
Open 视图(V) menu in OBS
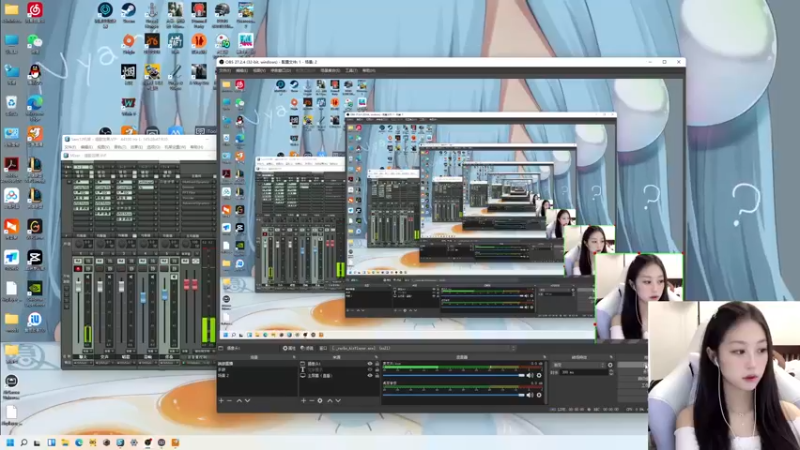259,70
